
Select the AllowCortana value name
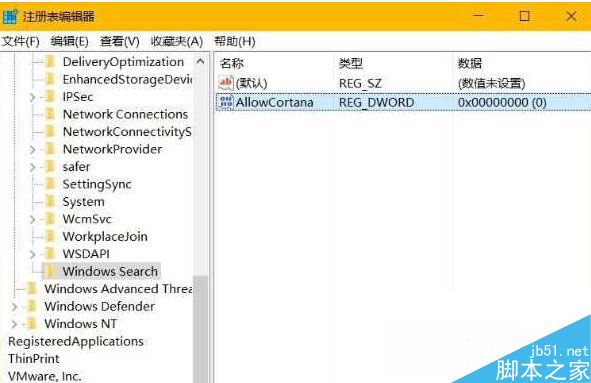point(274,102)
